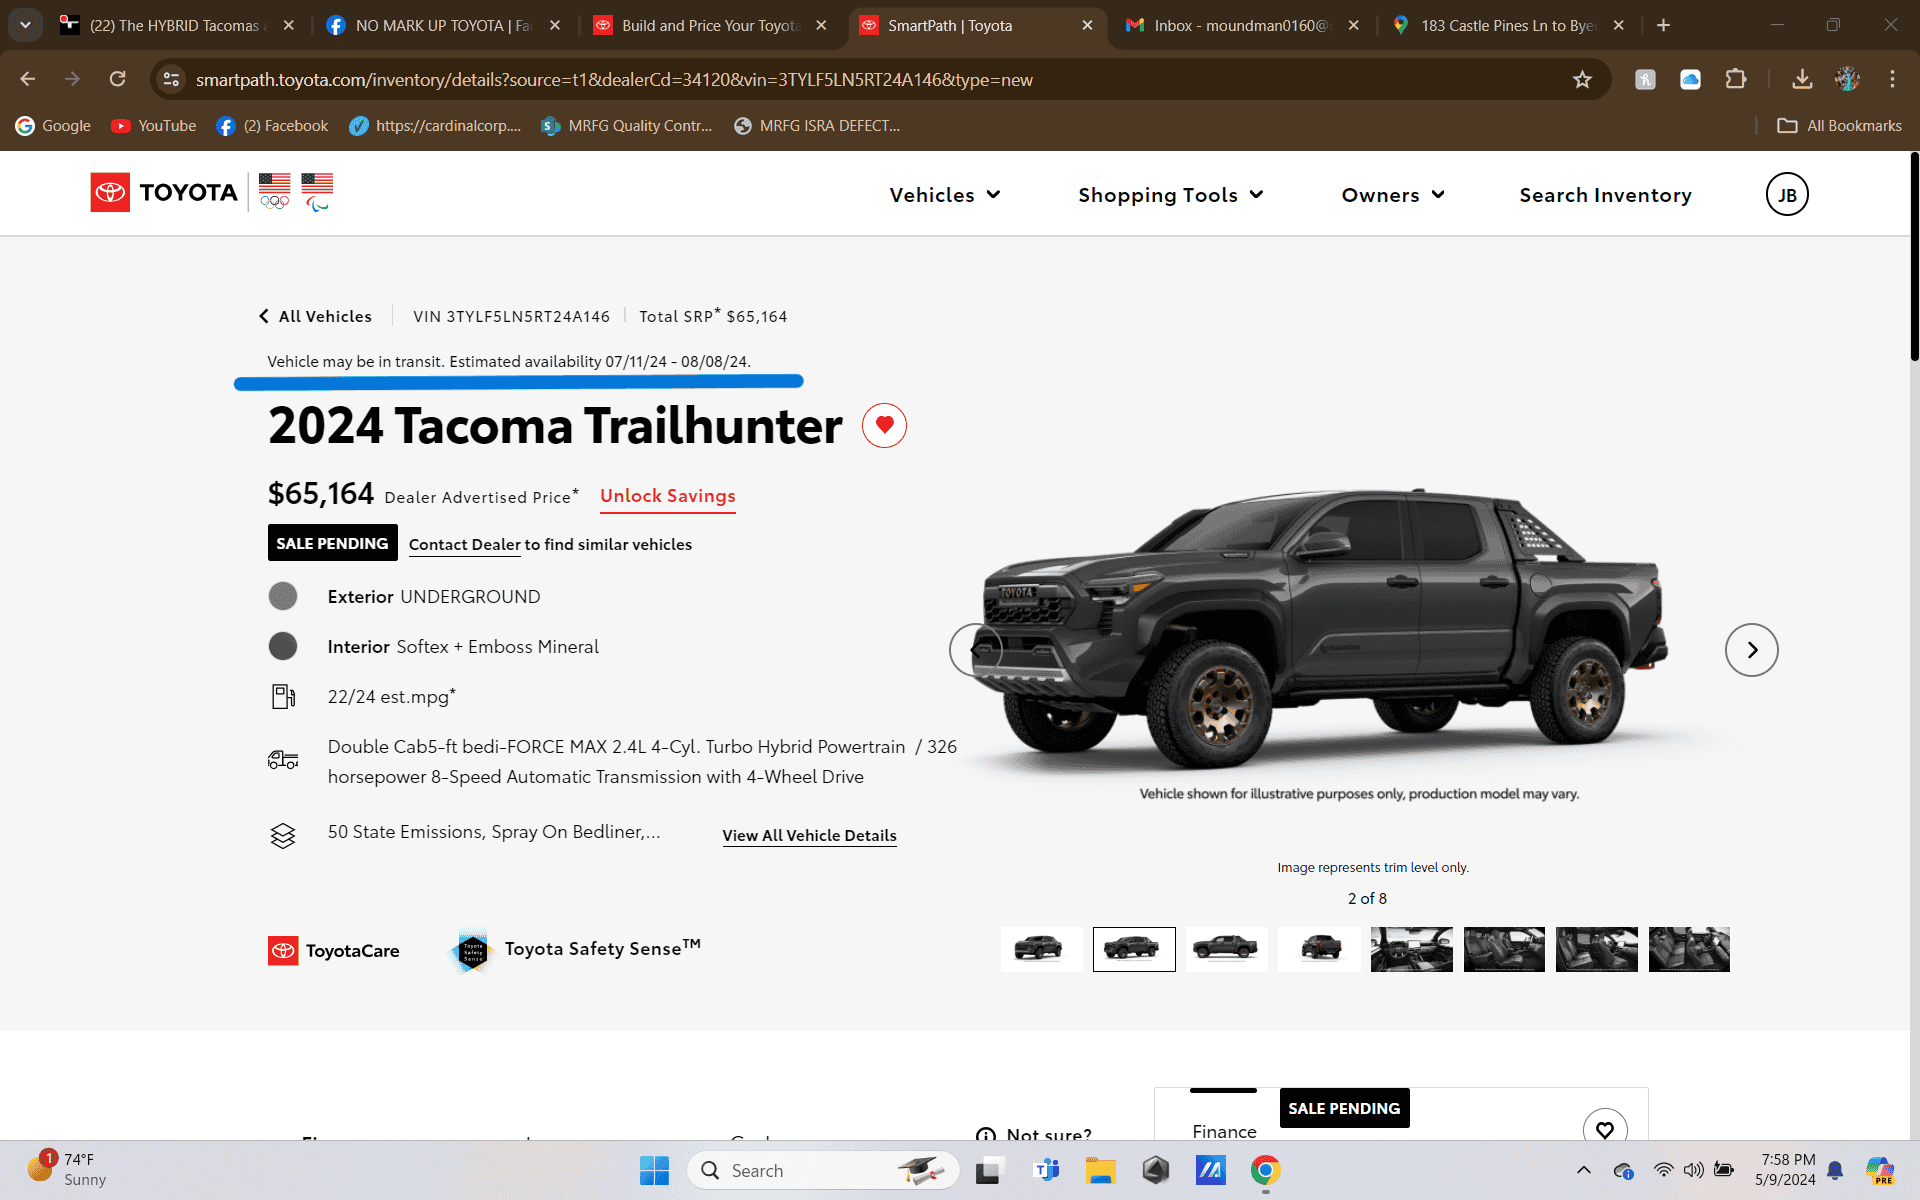Select the eighth and last interior thumbnail
Viewport: 1920px width, 1200px height.
pos(1689,949)
